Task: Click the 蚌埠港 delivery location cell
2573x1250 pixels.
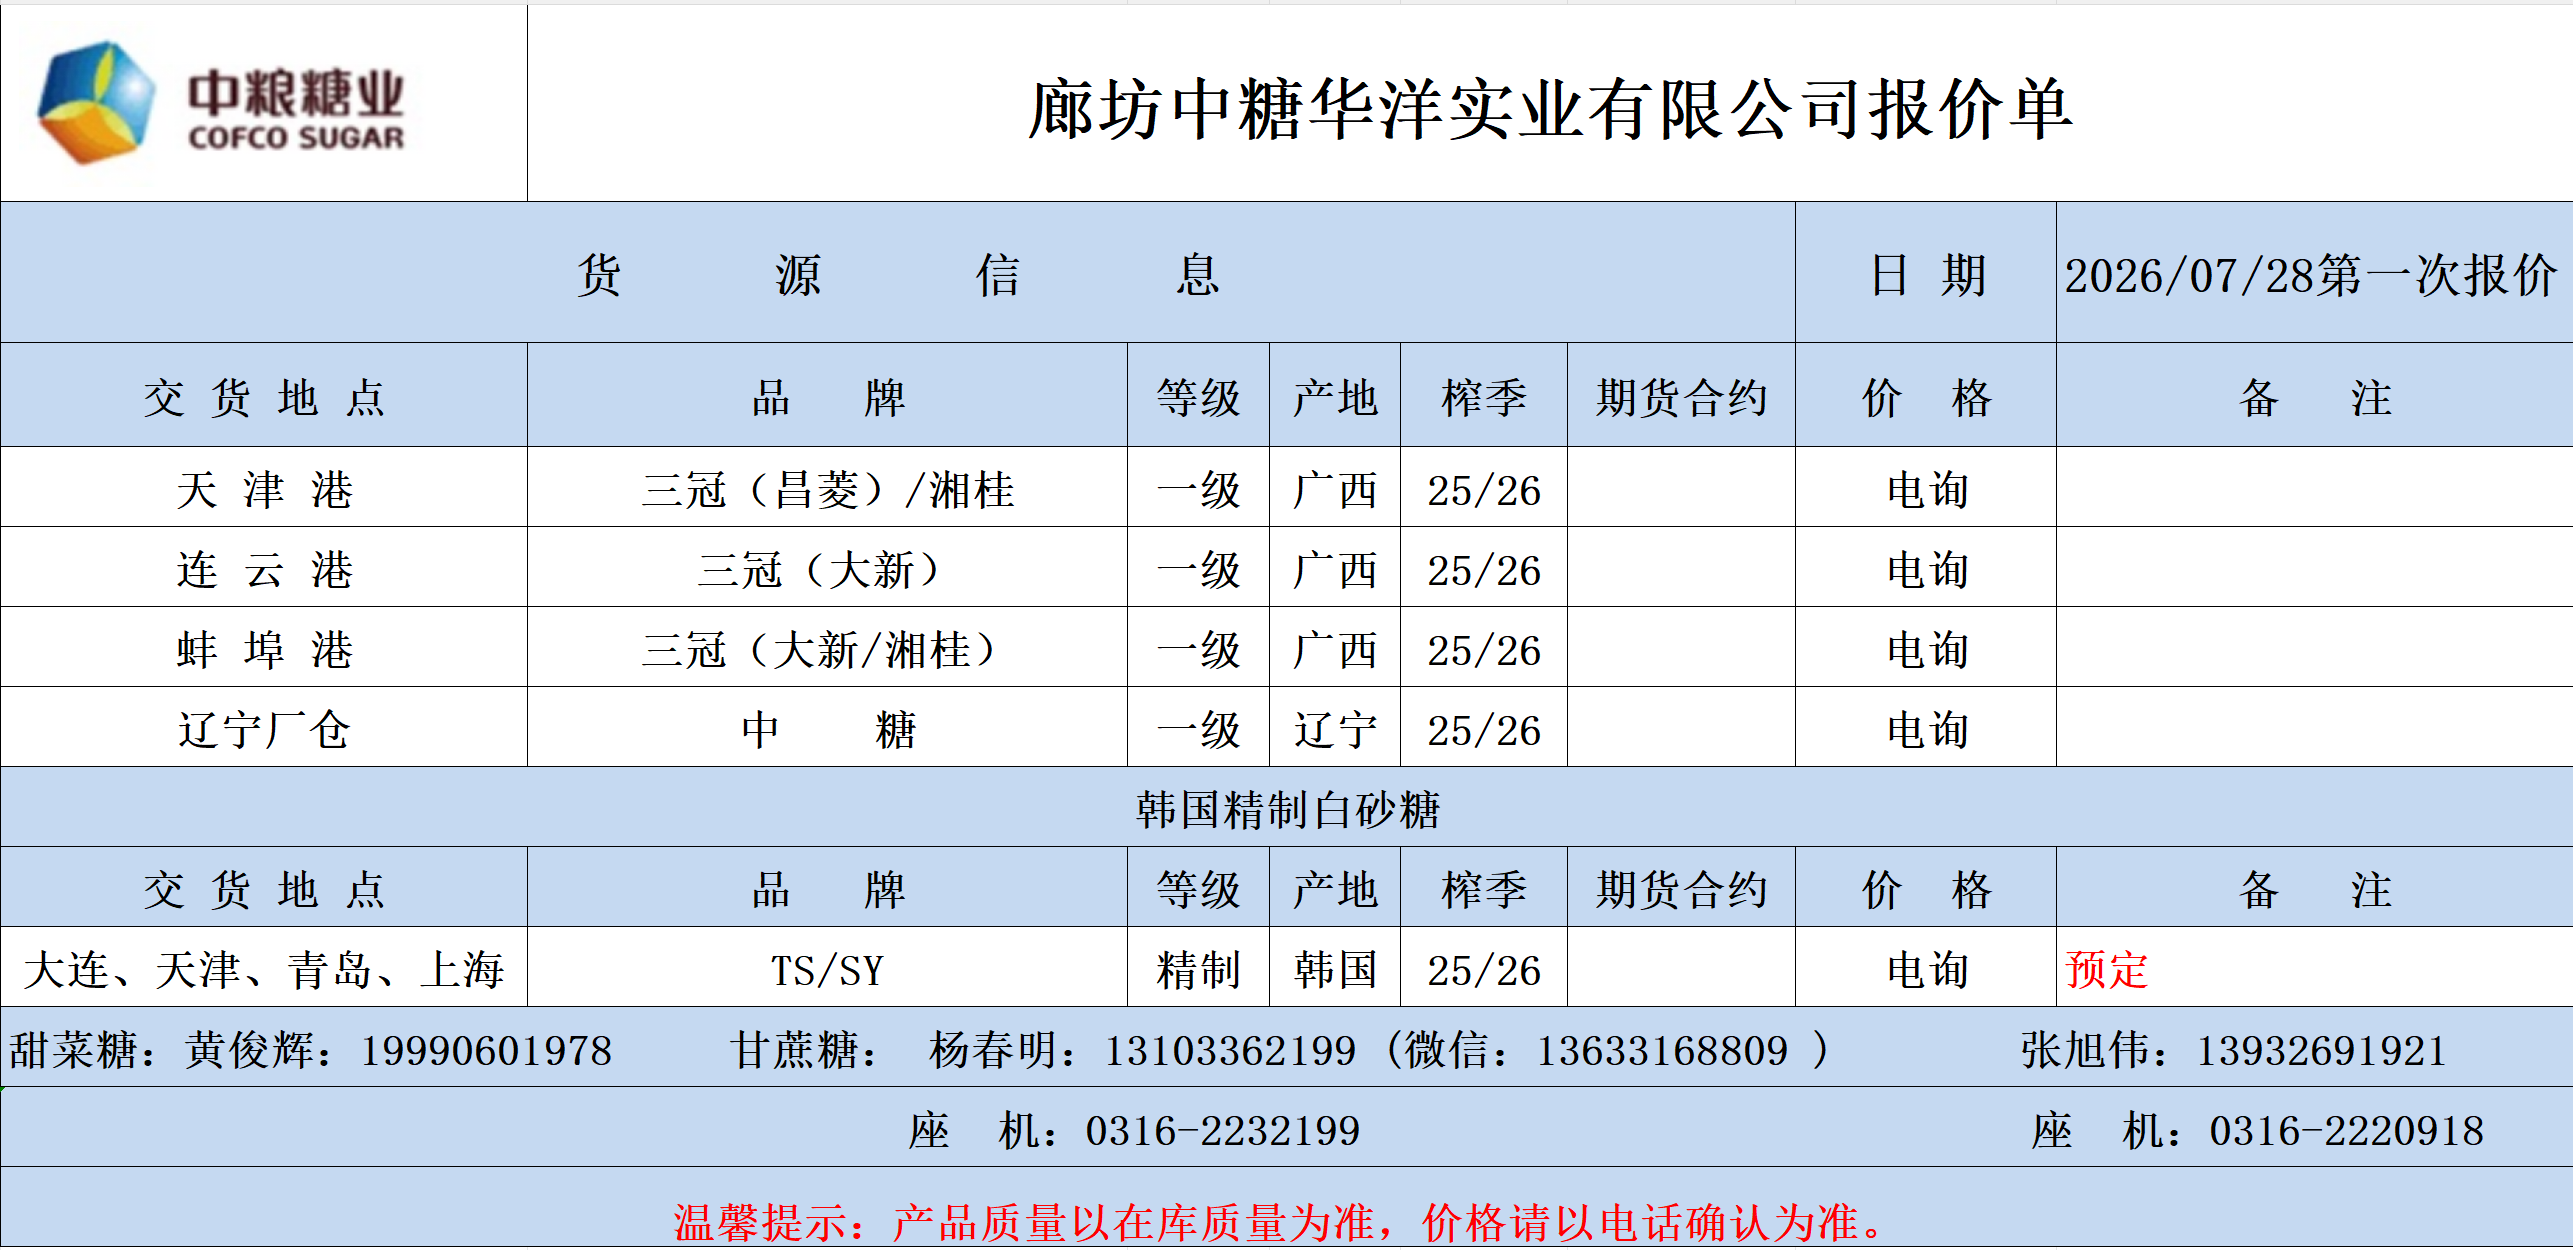Action: click(x=264, y=648)
